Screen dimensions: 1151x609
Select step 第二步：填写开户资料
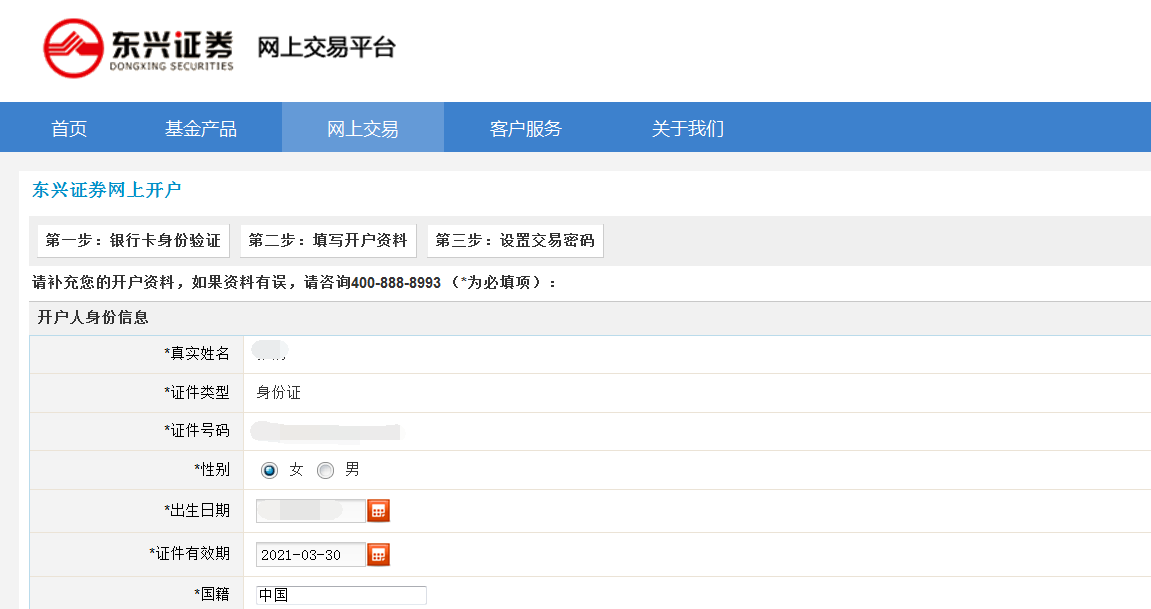point(328,241)
